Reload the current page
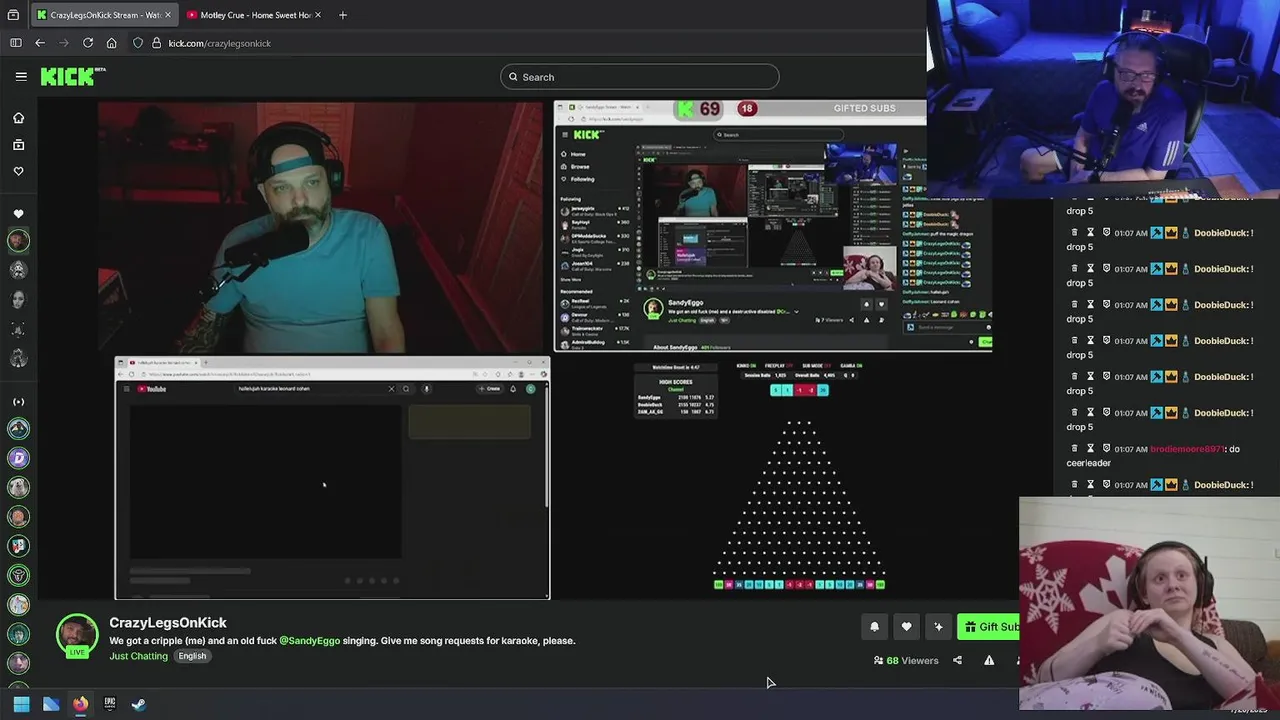Image resolution: width=1280 pixels, height=720 pixels. click(88, 43)
